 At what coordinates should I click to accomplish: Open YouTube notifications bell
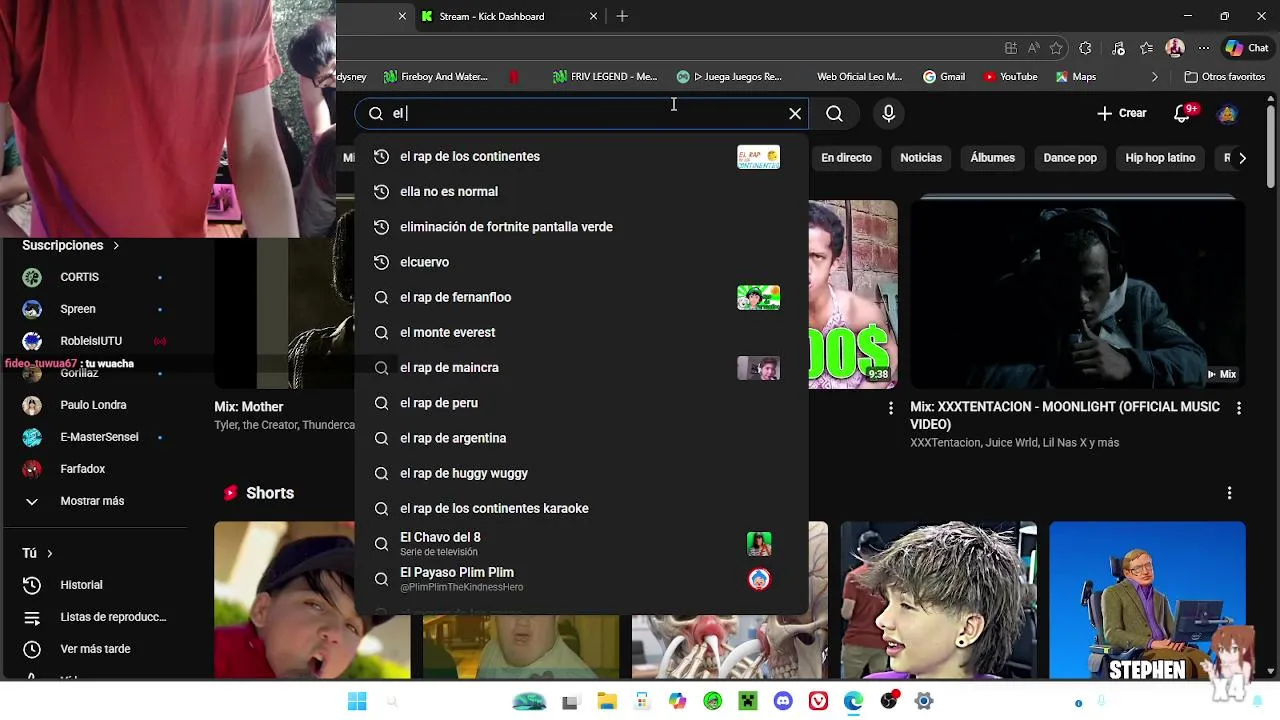click(x=1183, y=113)
